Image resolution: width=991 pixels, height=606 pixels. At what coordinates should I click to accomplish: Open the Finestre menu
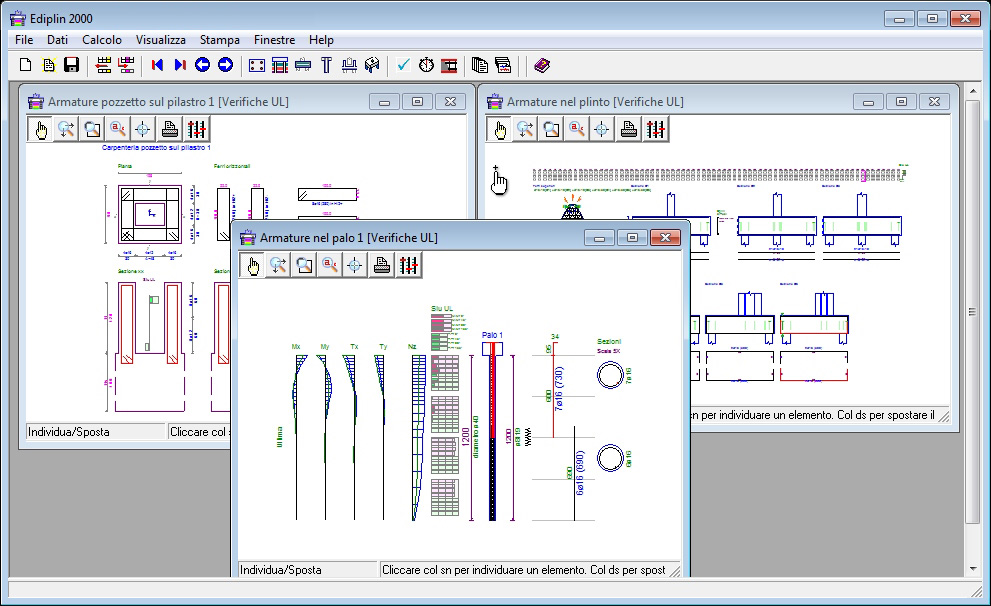(x=274, y=40)
